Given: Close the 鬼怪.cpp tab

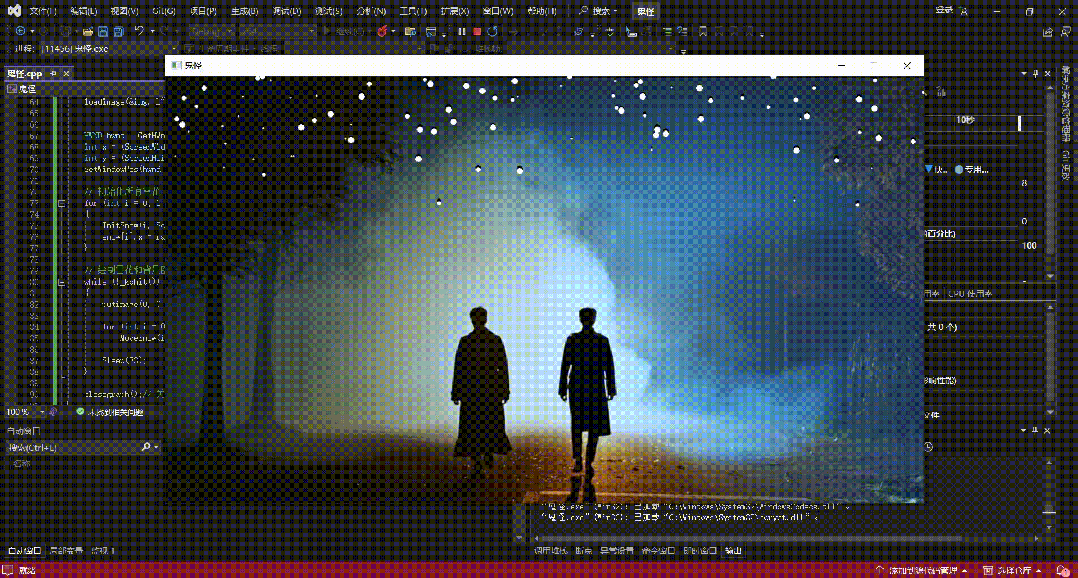Looking at the screenshot, I should [x=67, y=74].
